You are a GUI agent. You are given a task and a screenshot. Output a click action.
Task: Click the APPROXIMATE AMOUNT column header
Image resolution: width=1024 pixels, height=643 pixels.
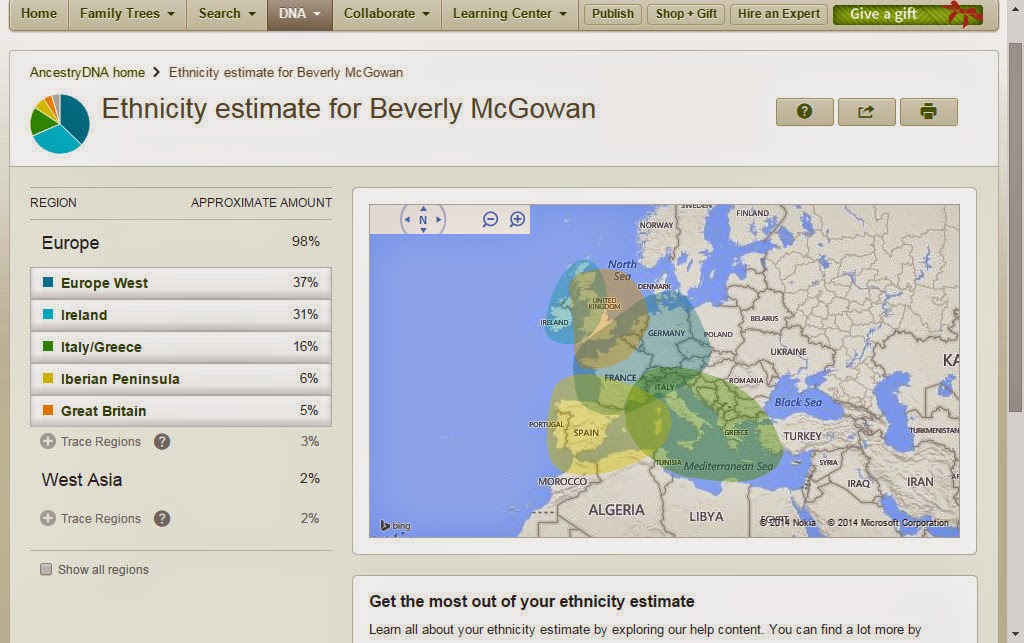point(261,203)
